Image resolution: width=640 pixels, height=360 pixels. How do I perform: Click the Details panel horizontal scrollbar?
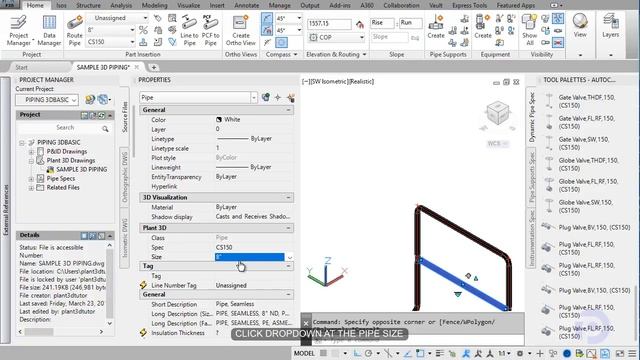click(60, 332)
